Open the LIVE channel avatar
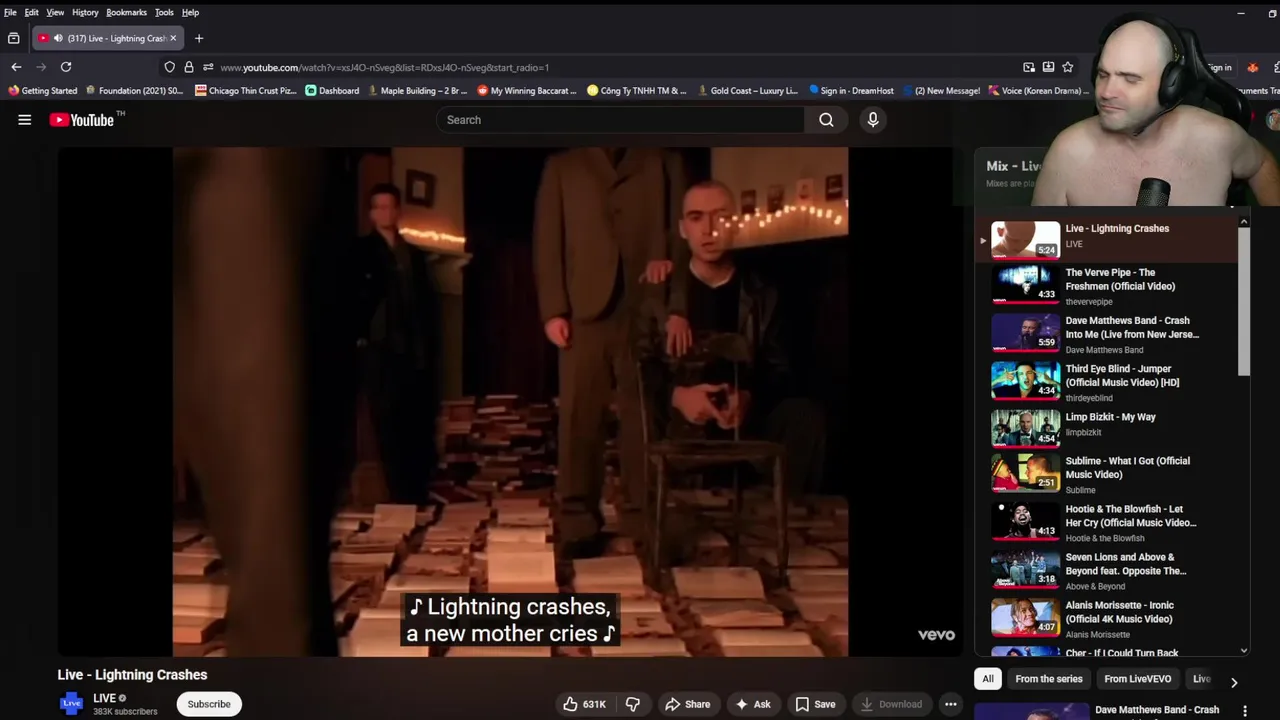The height and width of the screenshot is (720, 1280). pos(71,704)
